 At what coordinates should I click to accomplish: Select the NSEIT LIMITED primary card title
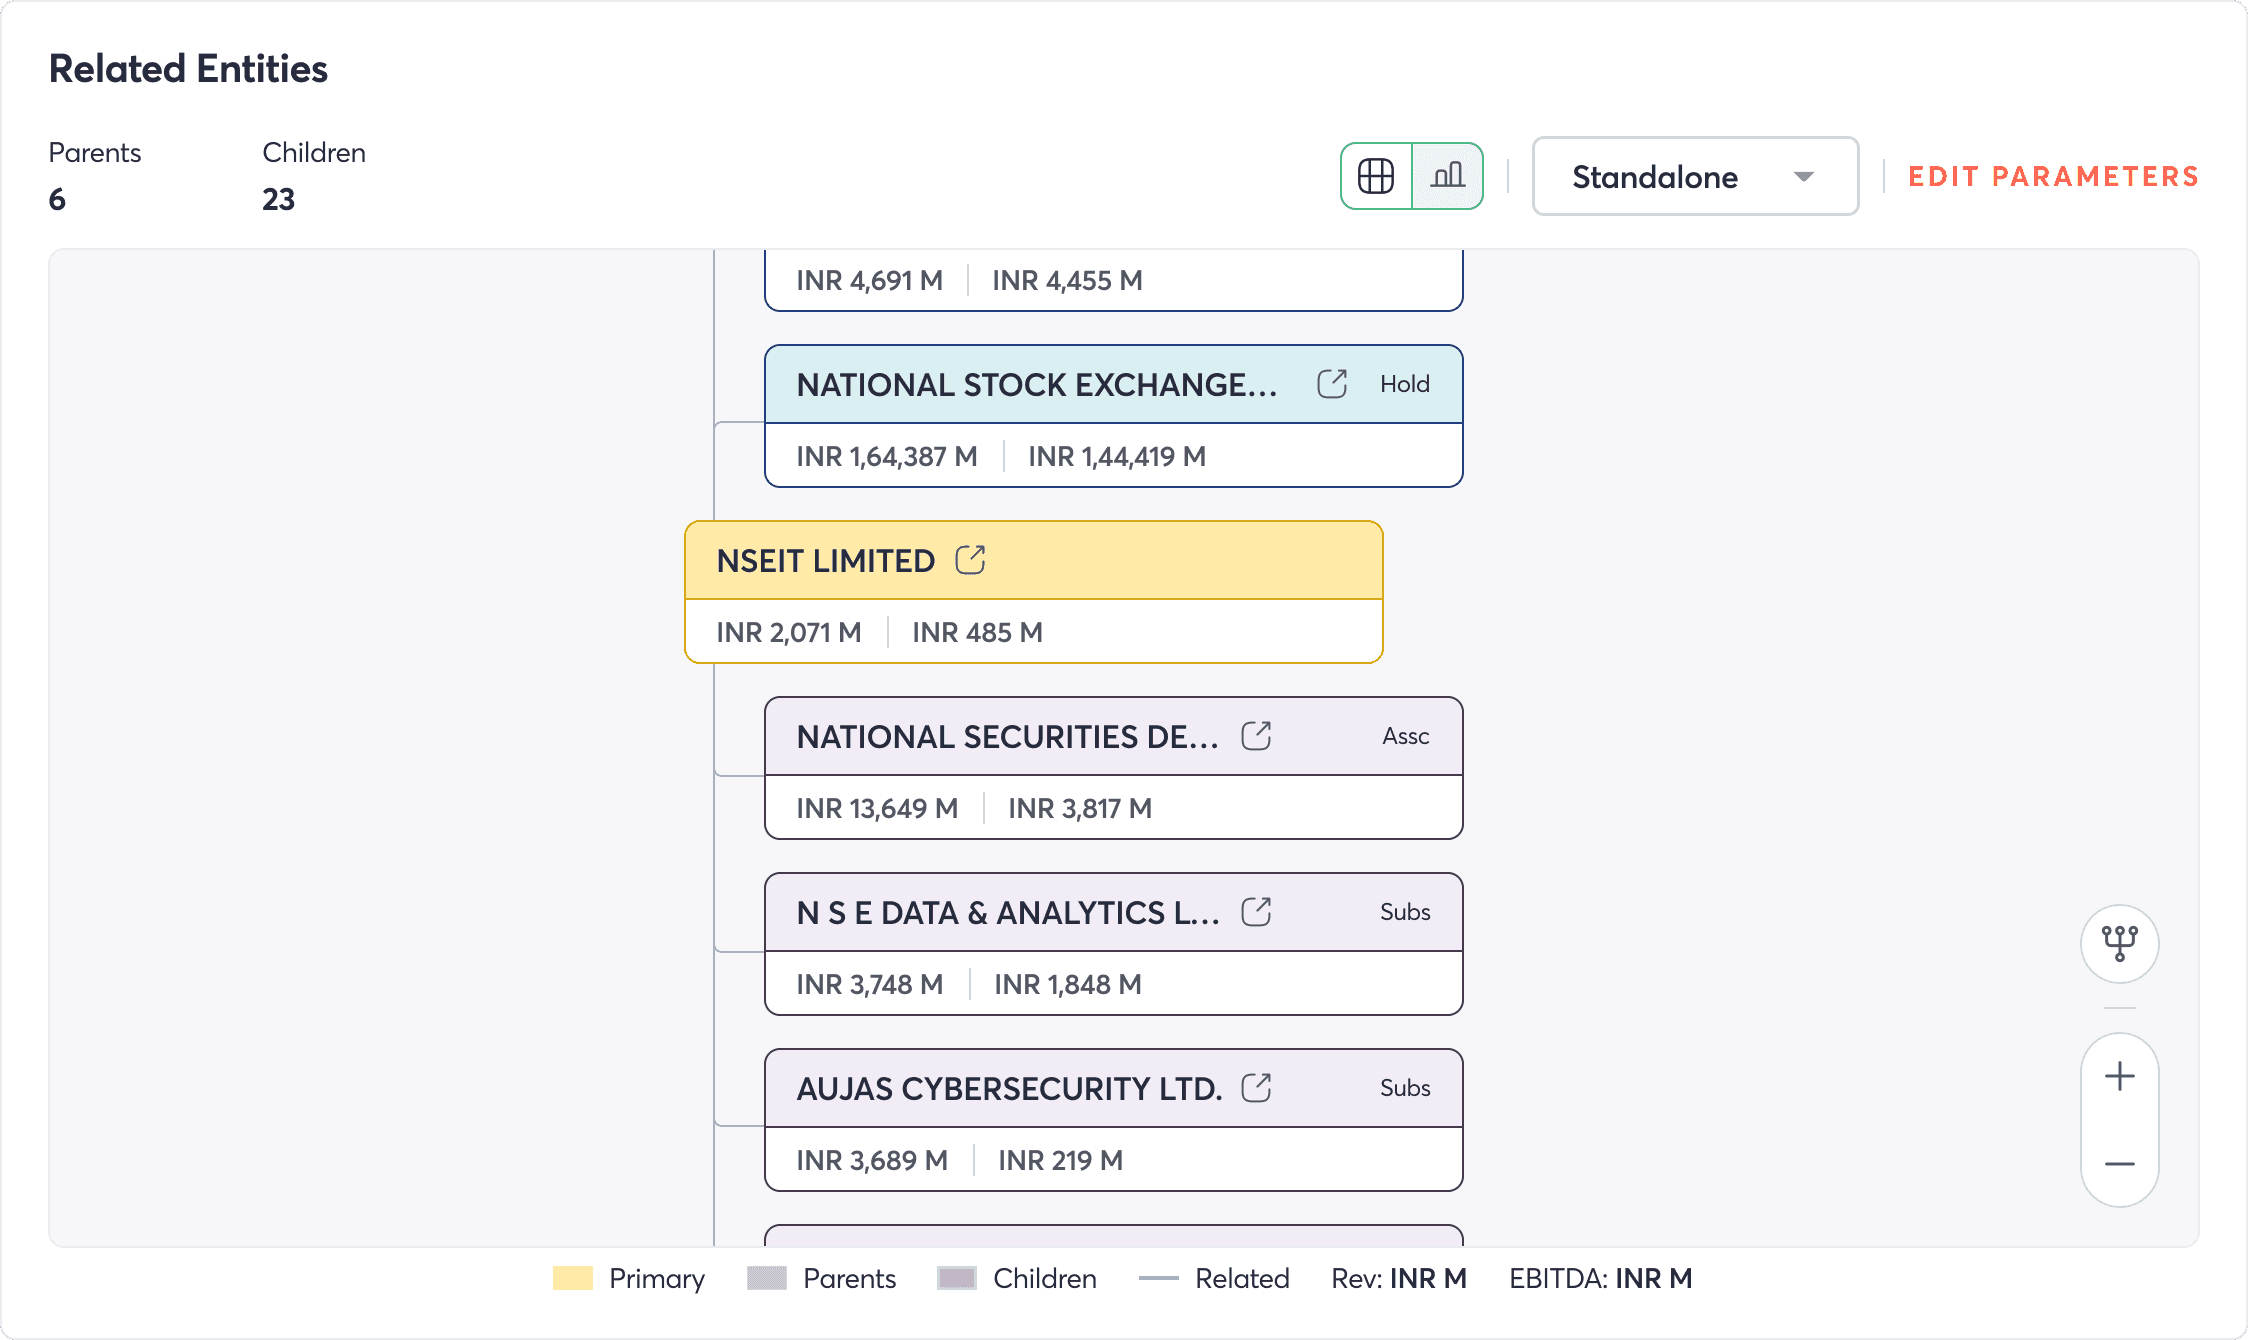pos(826,561)
